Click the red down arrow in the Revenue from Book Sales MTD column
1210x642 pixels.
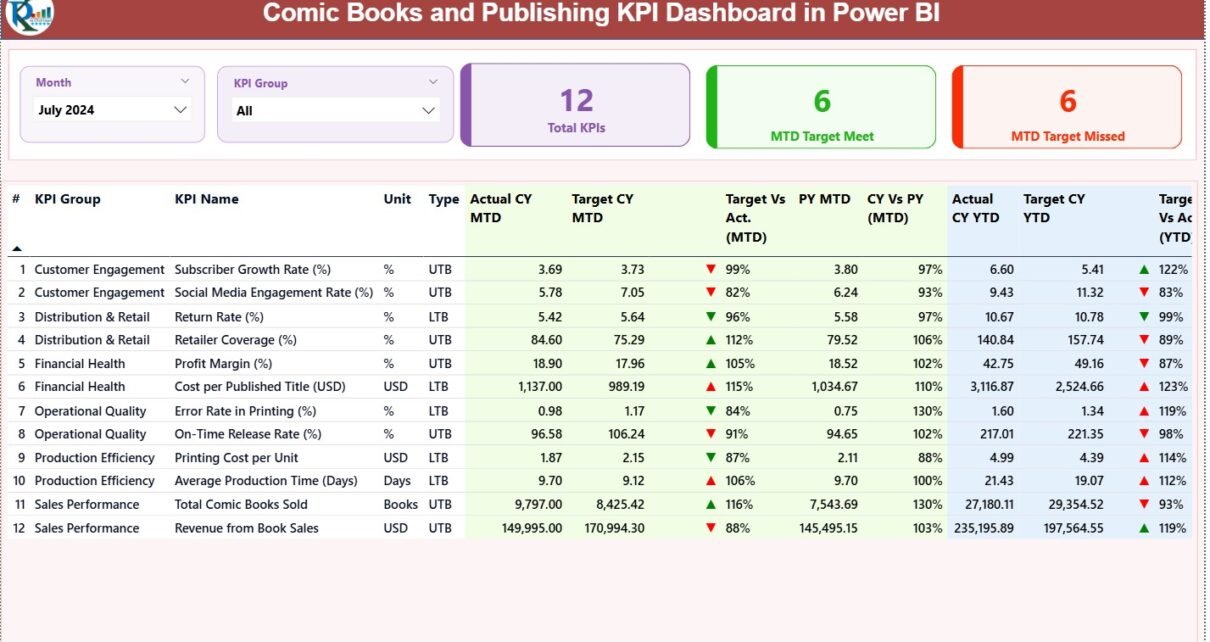(711, 528)
